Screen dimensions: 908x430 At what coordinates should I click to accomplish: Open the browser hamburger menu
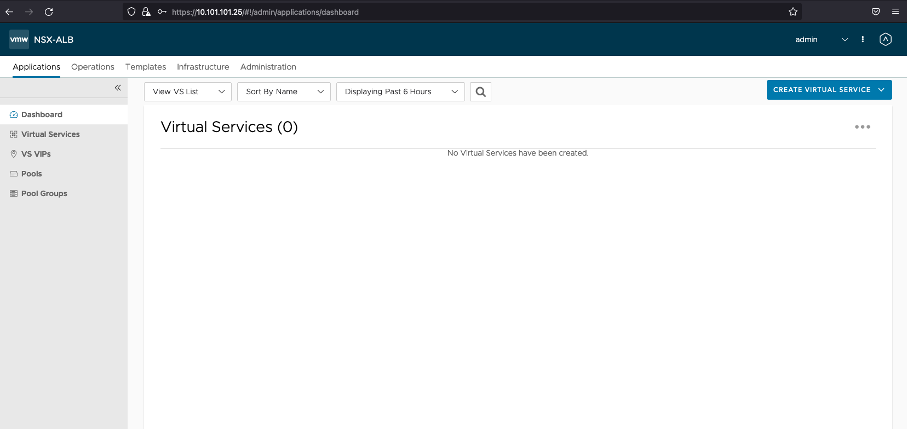(895, 12)
